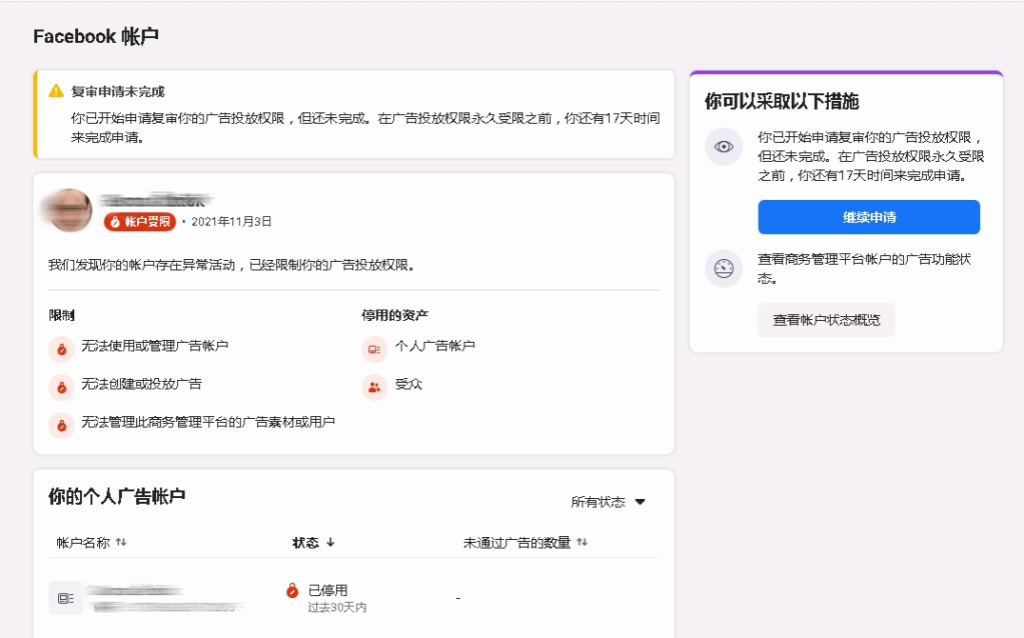Click the lock icon beside 无法使用或管理广告帐户
Viewport: 1024px width, 638px height.
point(62,349)
